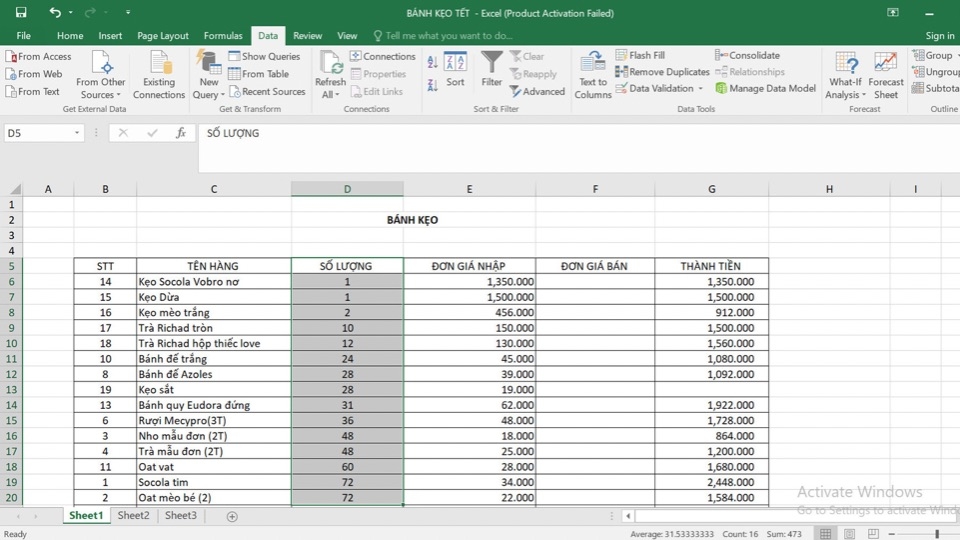Click cell containing Bánh quy Eudora đứng

(213, 405)
